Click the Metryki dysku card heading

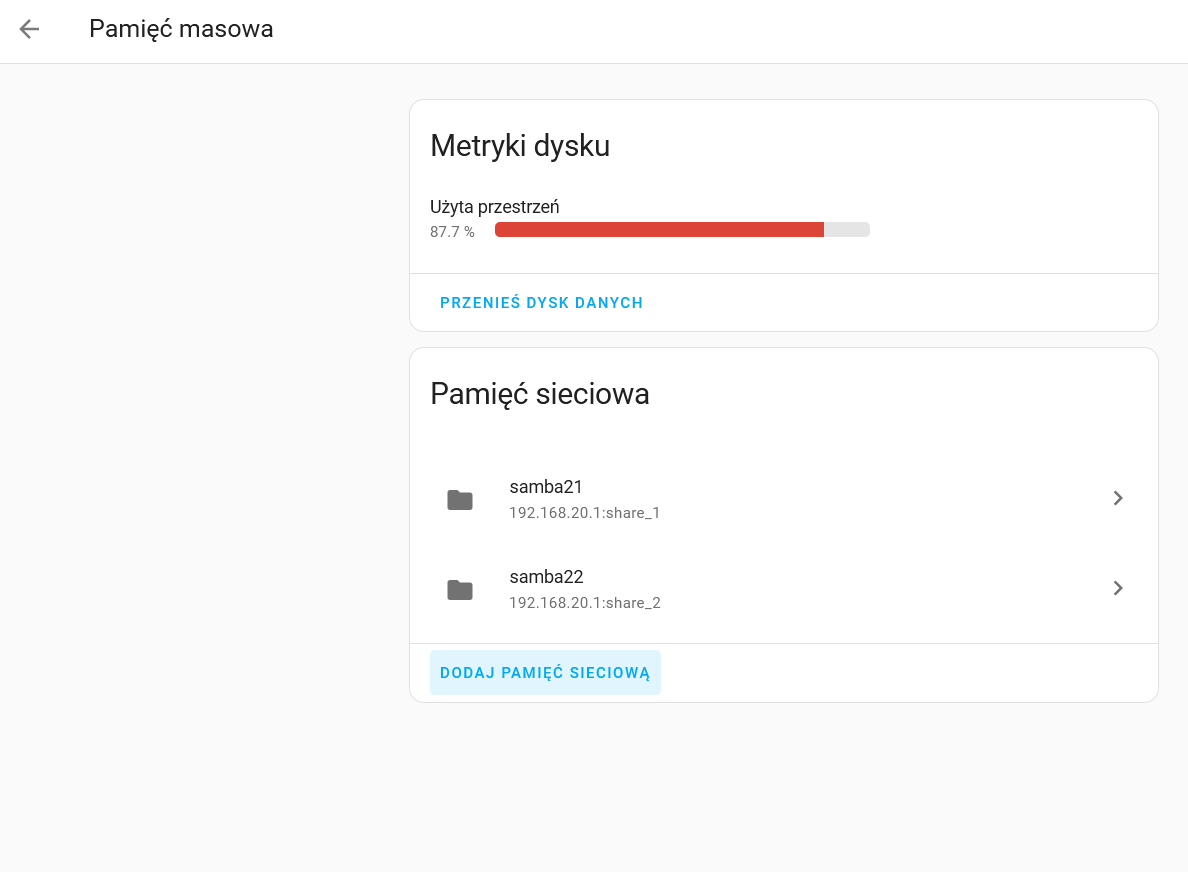click(x=520, y=146)
